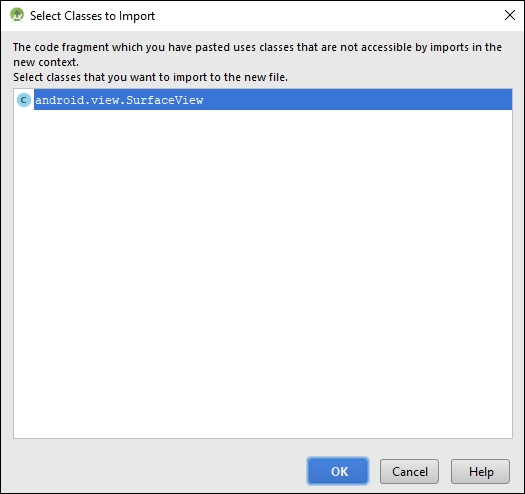The width and height of the screenshot is (525, 494).
Task: Open Help for this import dialog
Action: click(x=480, y=472)
